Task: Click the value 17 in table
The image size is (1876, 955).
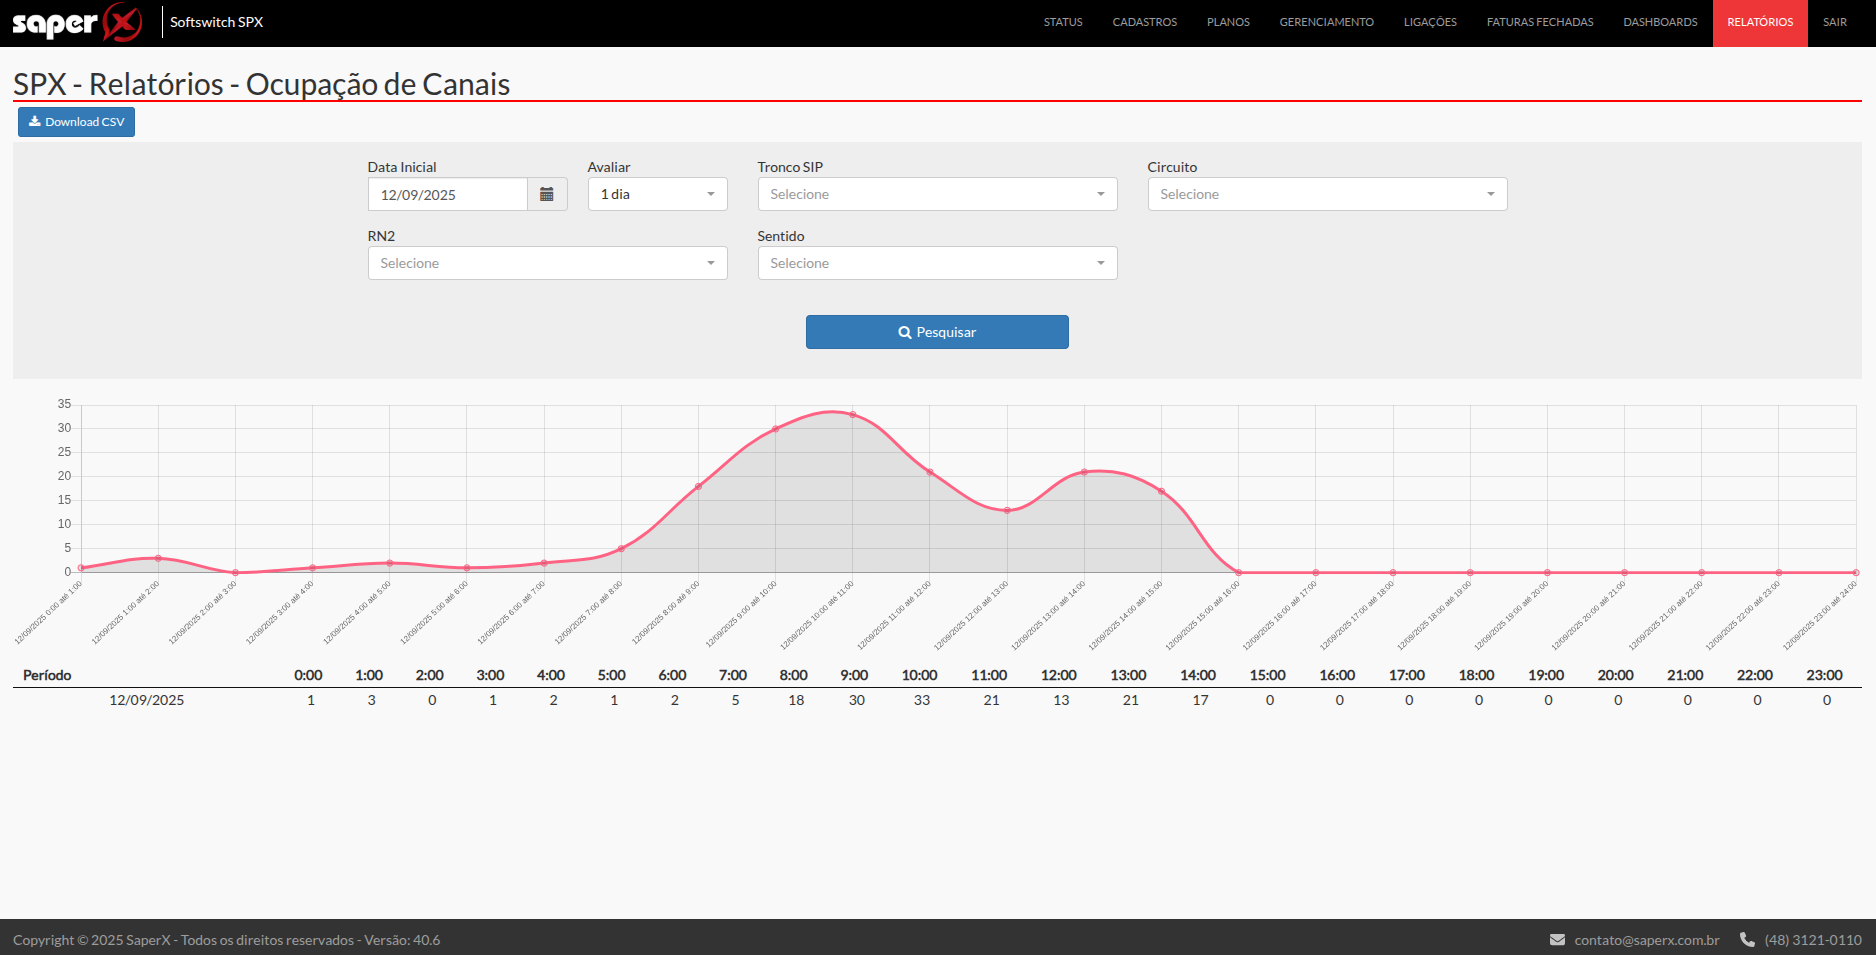Action: coord(1201,700)
